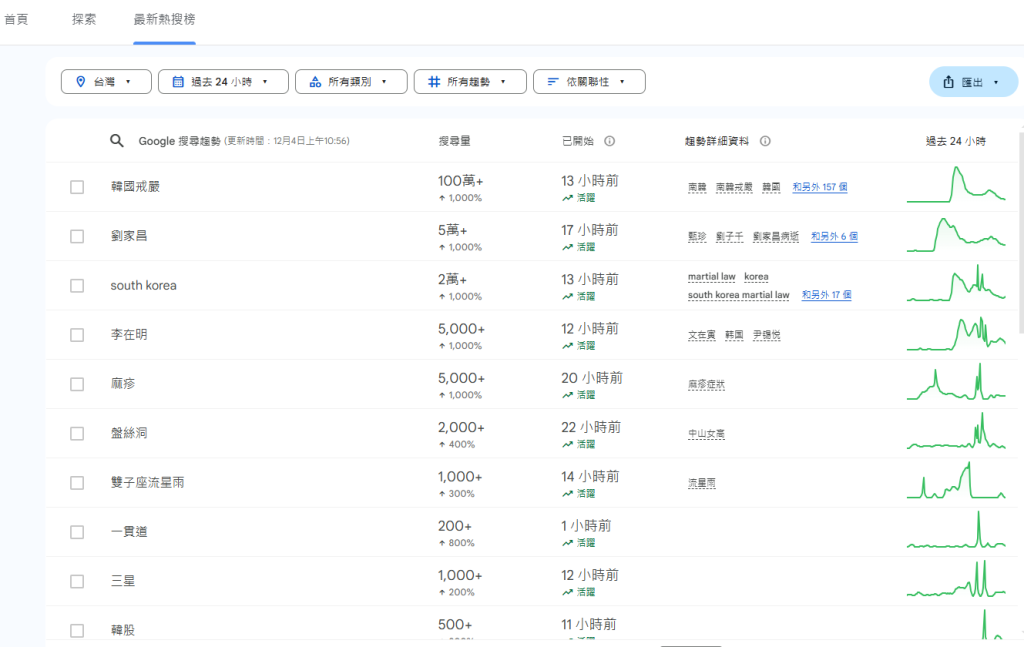
Task: Go to the 首頁 tab
Action: click(16, 20)
